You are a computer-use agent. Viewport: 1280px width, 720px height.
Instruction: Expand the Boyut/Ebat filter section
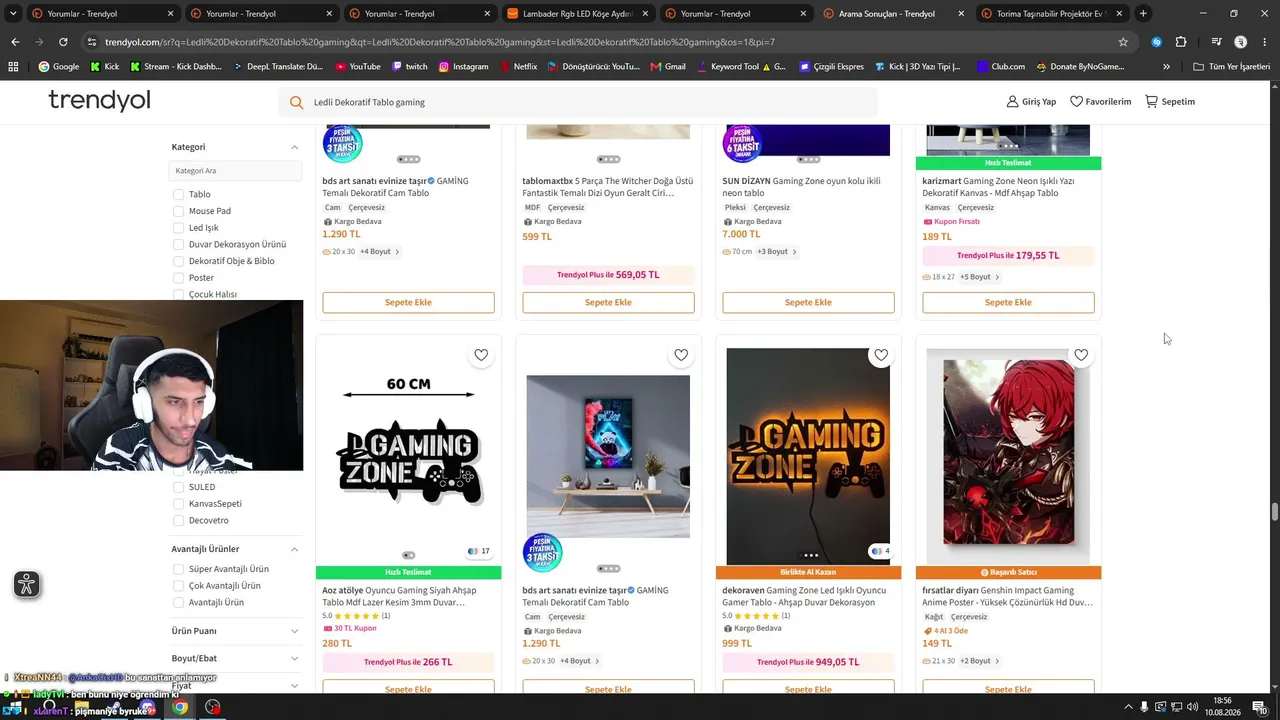[294, 658]
